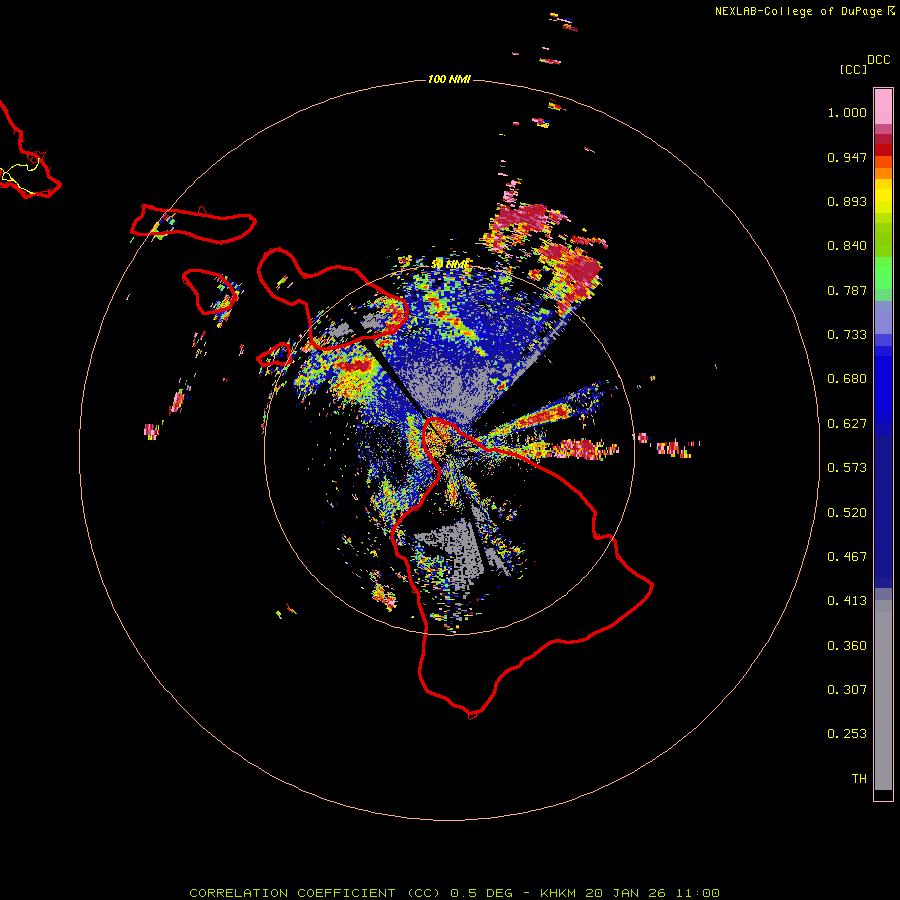Screen dimensions: 900x900
Task: Click the DCC label above the color scale
Action: pos(878,60)
